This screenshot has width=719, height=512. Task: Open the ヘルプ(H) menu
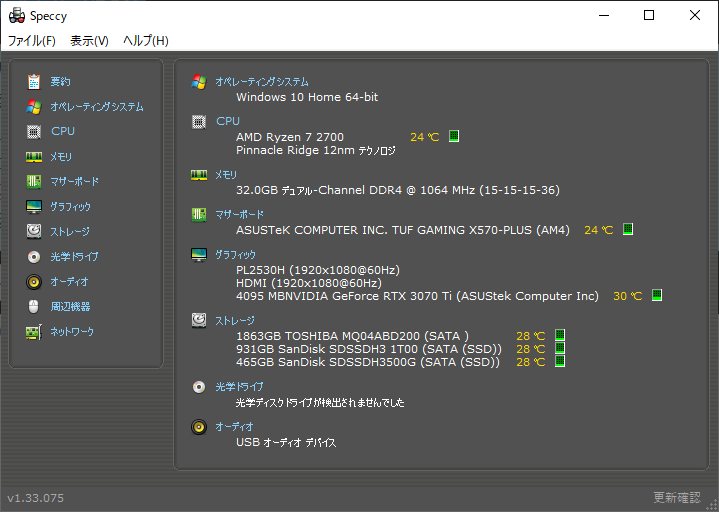click(x=145, y=41)
